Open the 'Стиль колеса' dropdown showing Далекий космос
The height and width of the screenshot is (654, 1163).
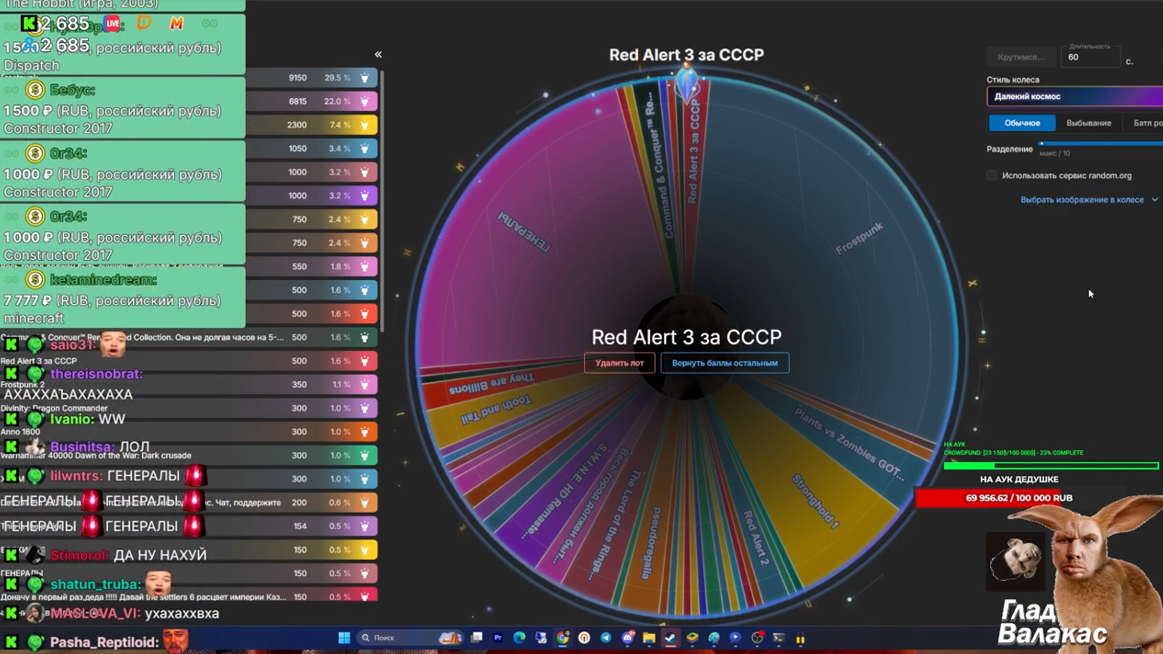(1075, 96)
